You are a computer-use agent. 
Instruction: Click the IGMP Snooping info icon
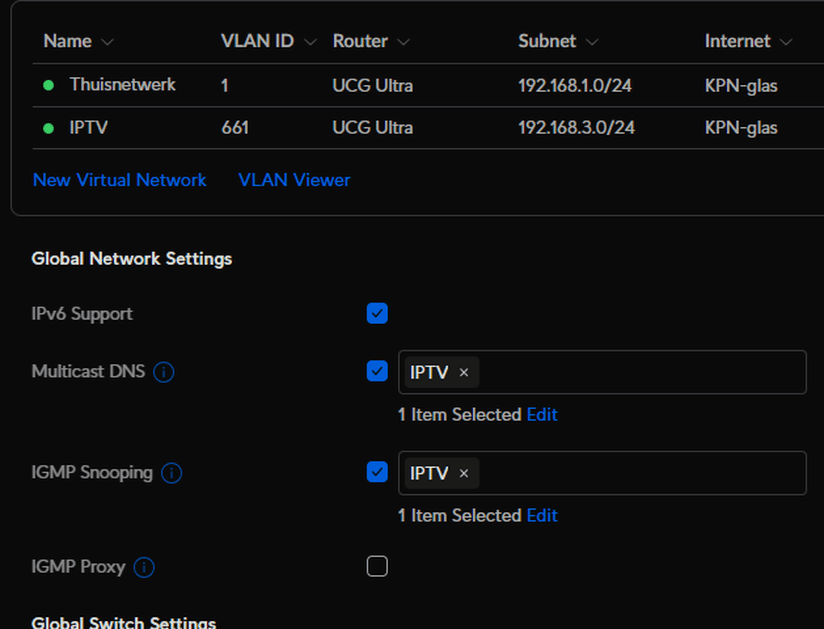[171, 473]
